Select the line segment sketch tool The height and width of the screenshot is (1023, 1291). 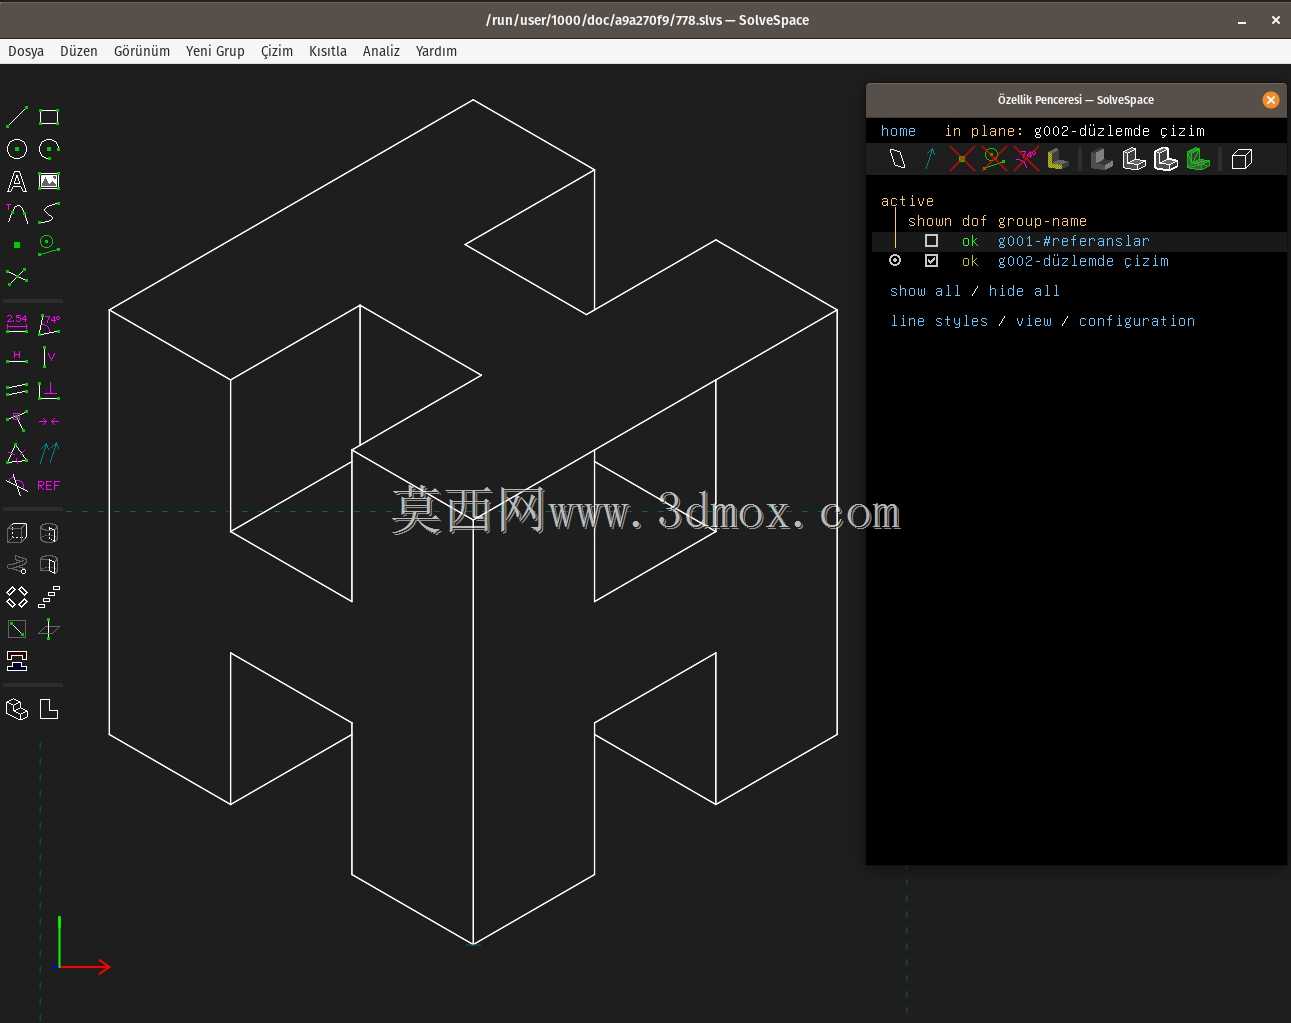pyautogui.click(x=17, y=117)
